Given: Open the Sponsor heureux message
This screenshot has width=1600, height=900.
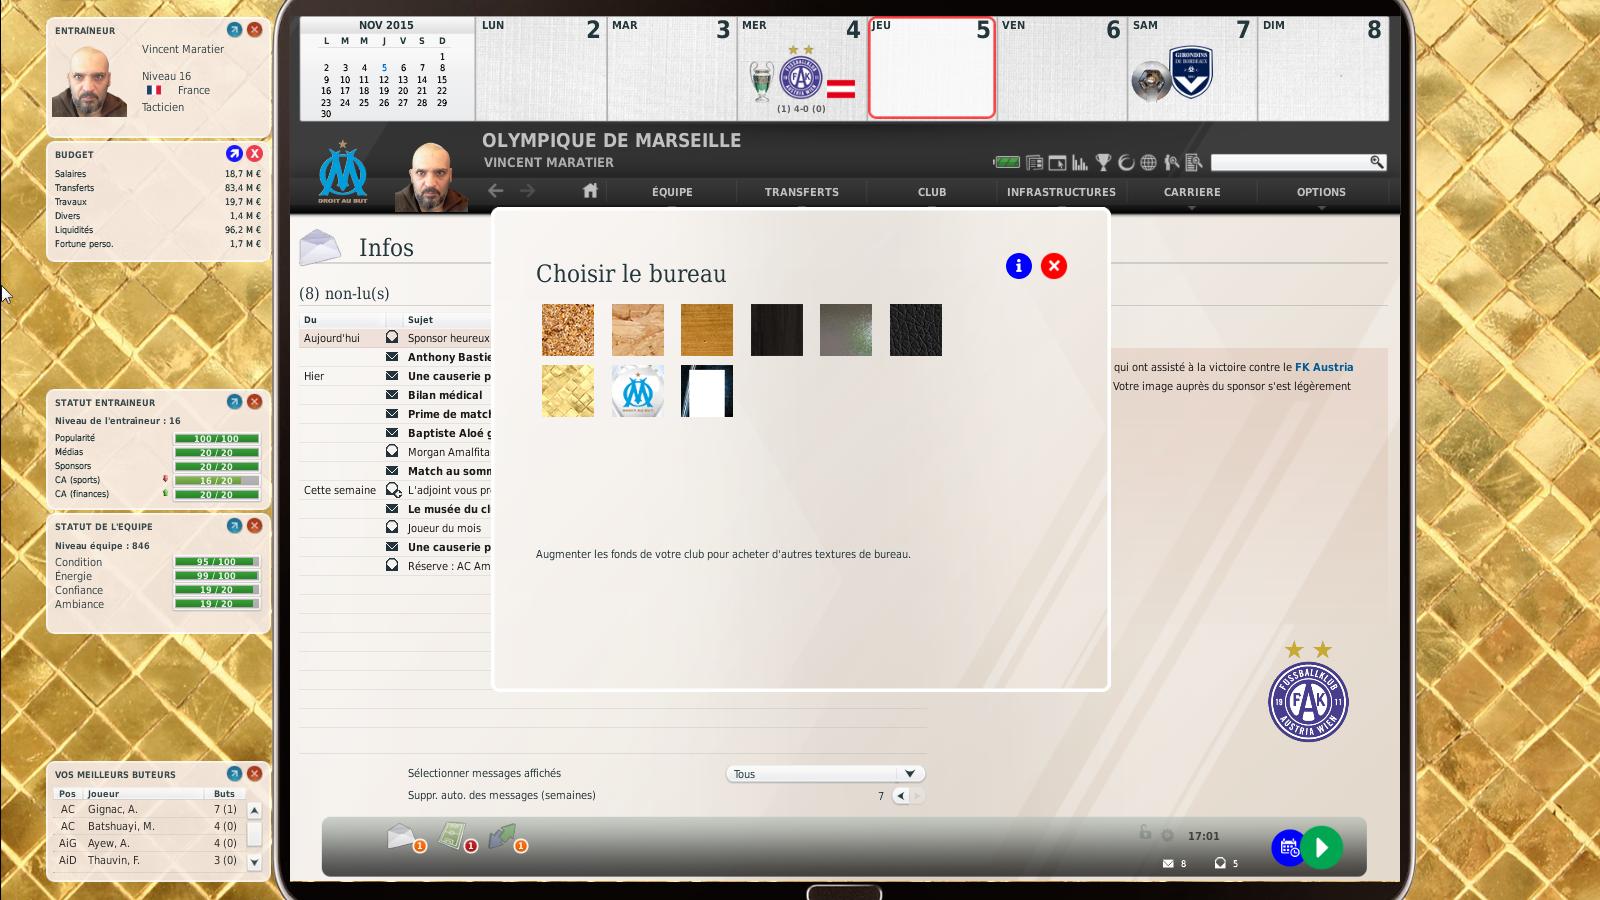Looking at the screenshot, I should coord(449,338).
